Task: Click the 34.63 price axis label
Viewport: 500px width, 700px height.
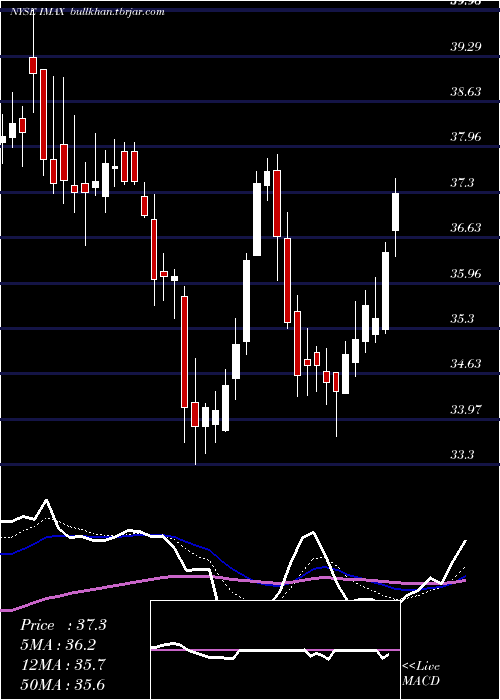Action: click(466, 364)
